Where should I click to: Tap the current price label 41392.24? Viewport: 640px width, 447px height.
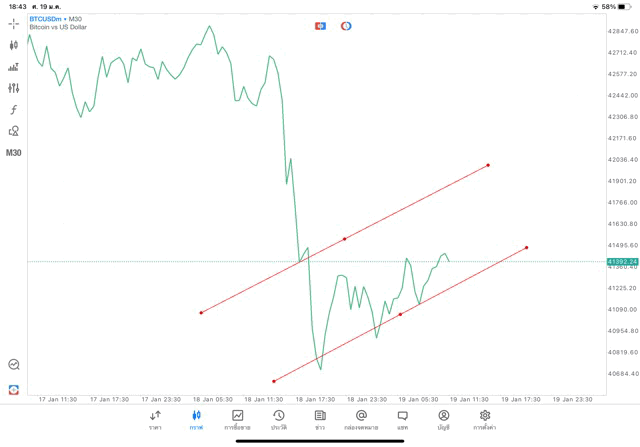(x=622, y=262)
